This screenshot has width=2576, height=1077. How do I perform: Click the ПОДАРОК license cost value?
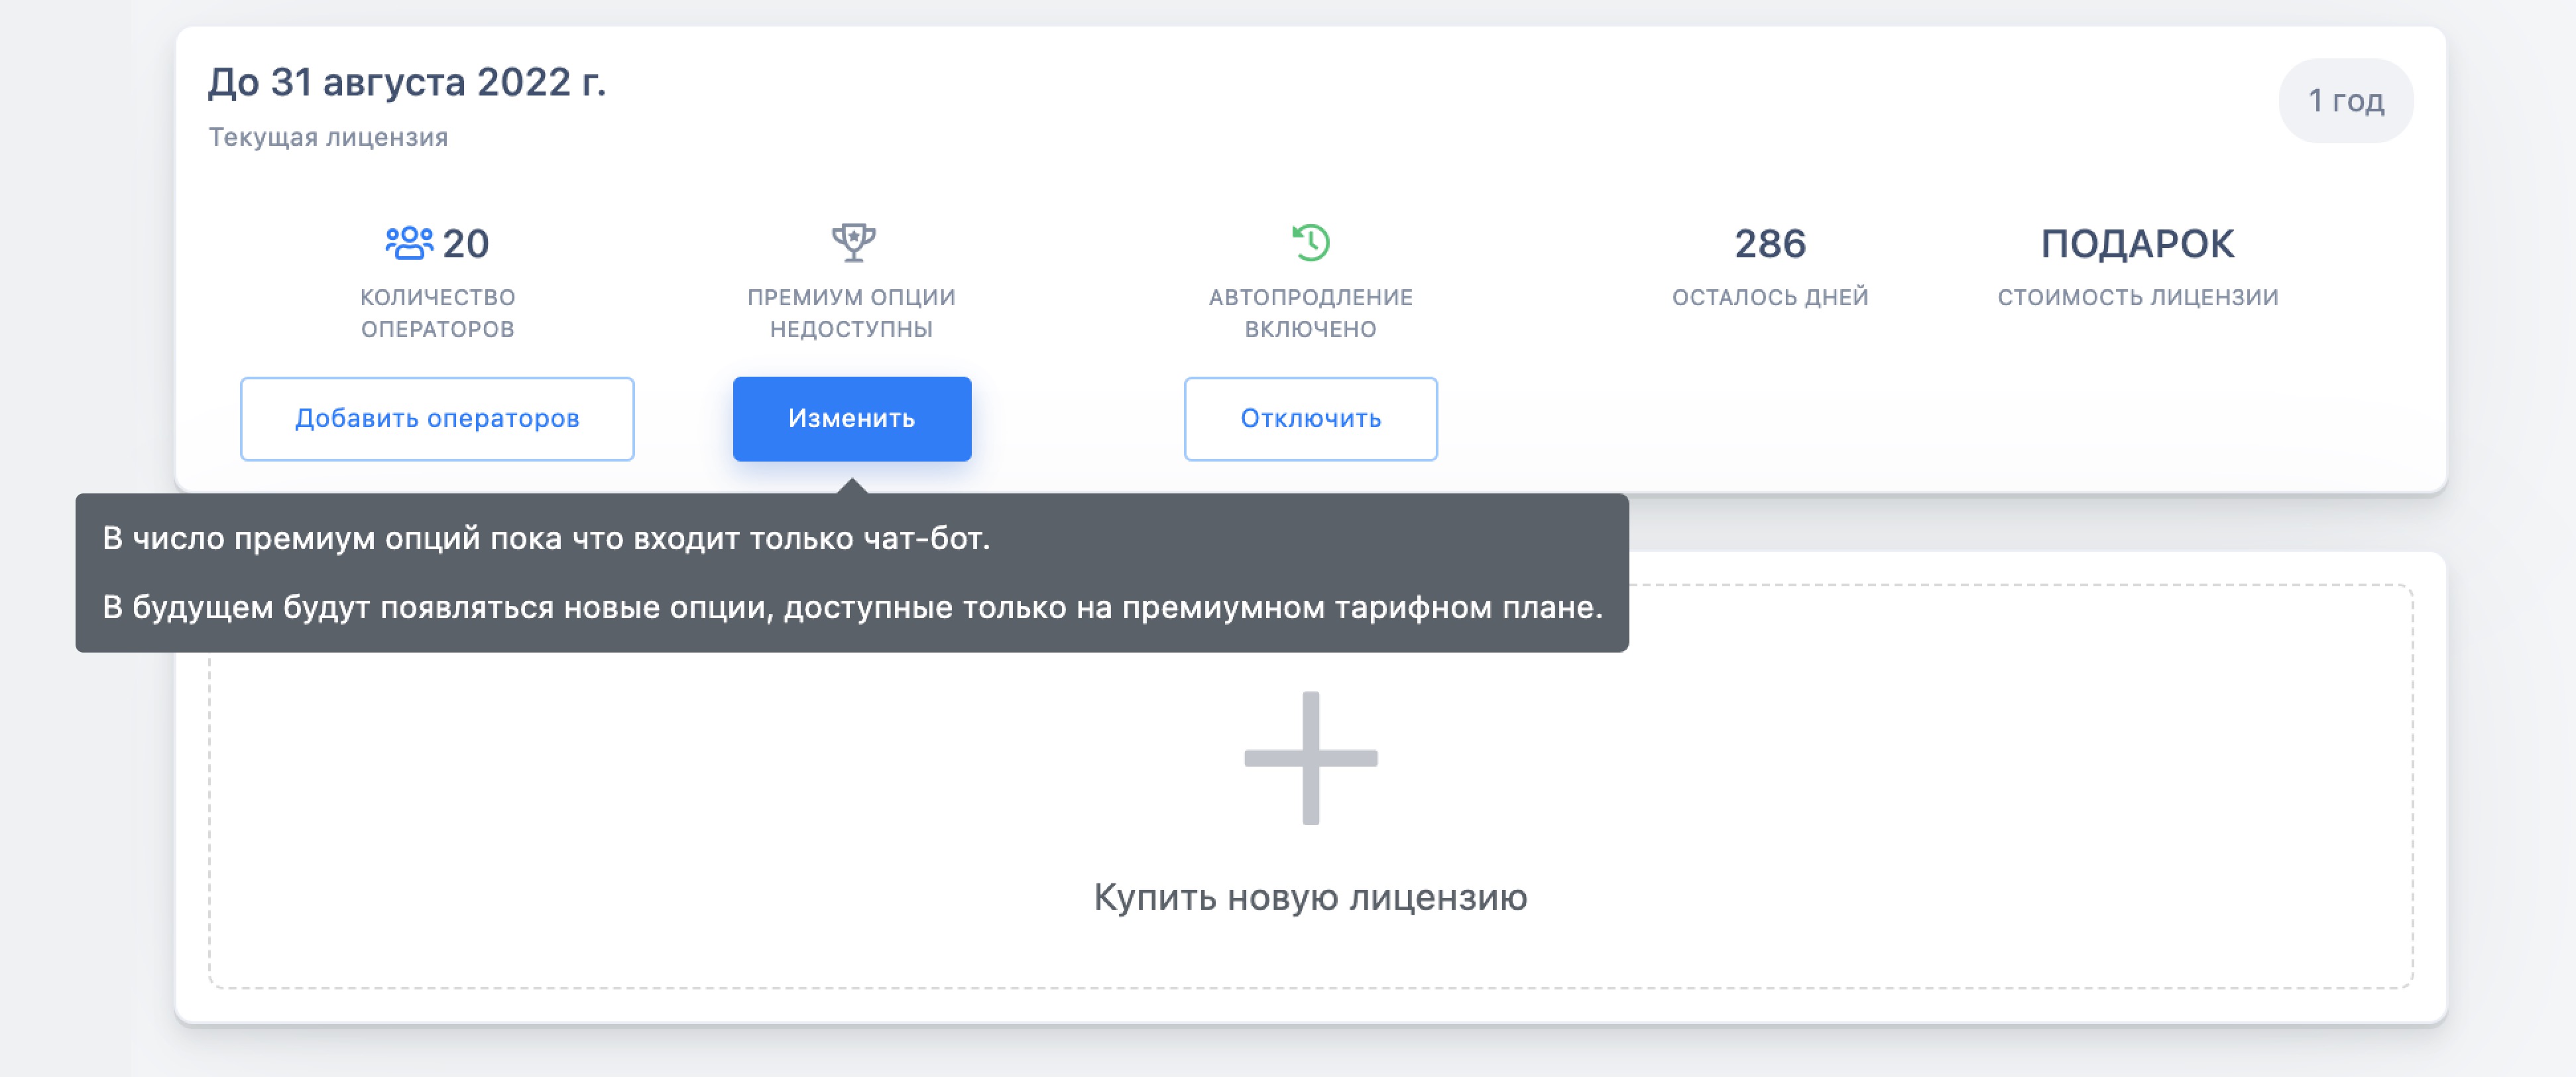pyautogui.click(x=2137, y=244)
